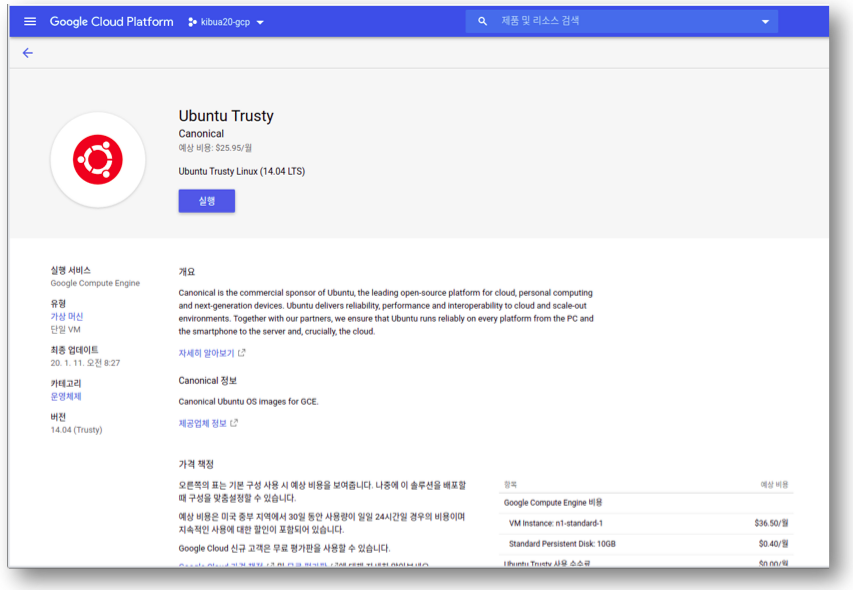Click the VM Instance: n1-standard-1 row
Viewport: 853px width, 590px height.
pyautogui.click(x=646, y=523)
